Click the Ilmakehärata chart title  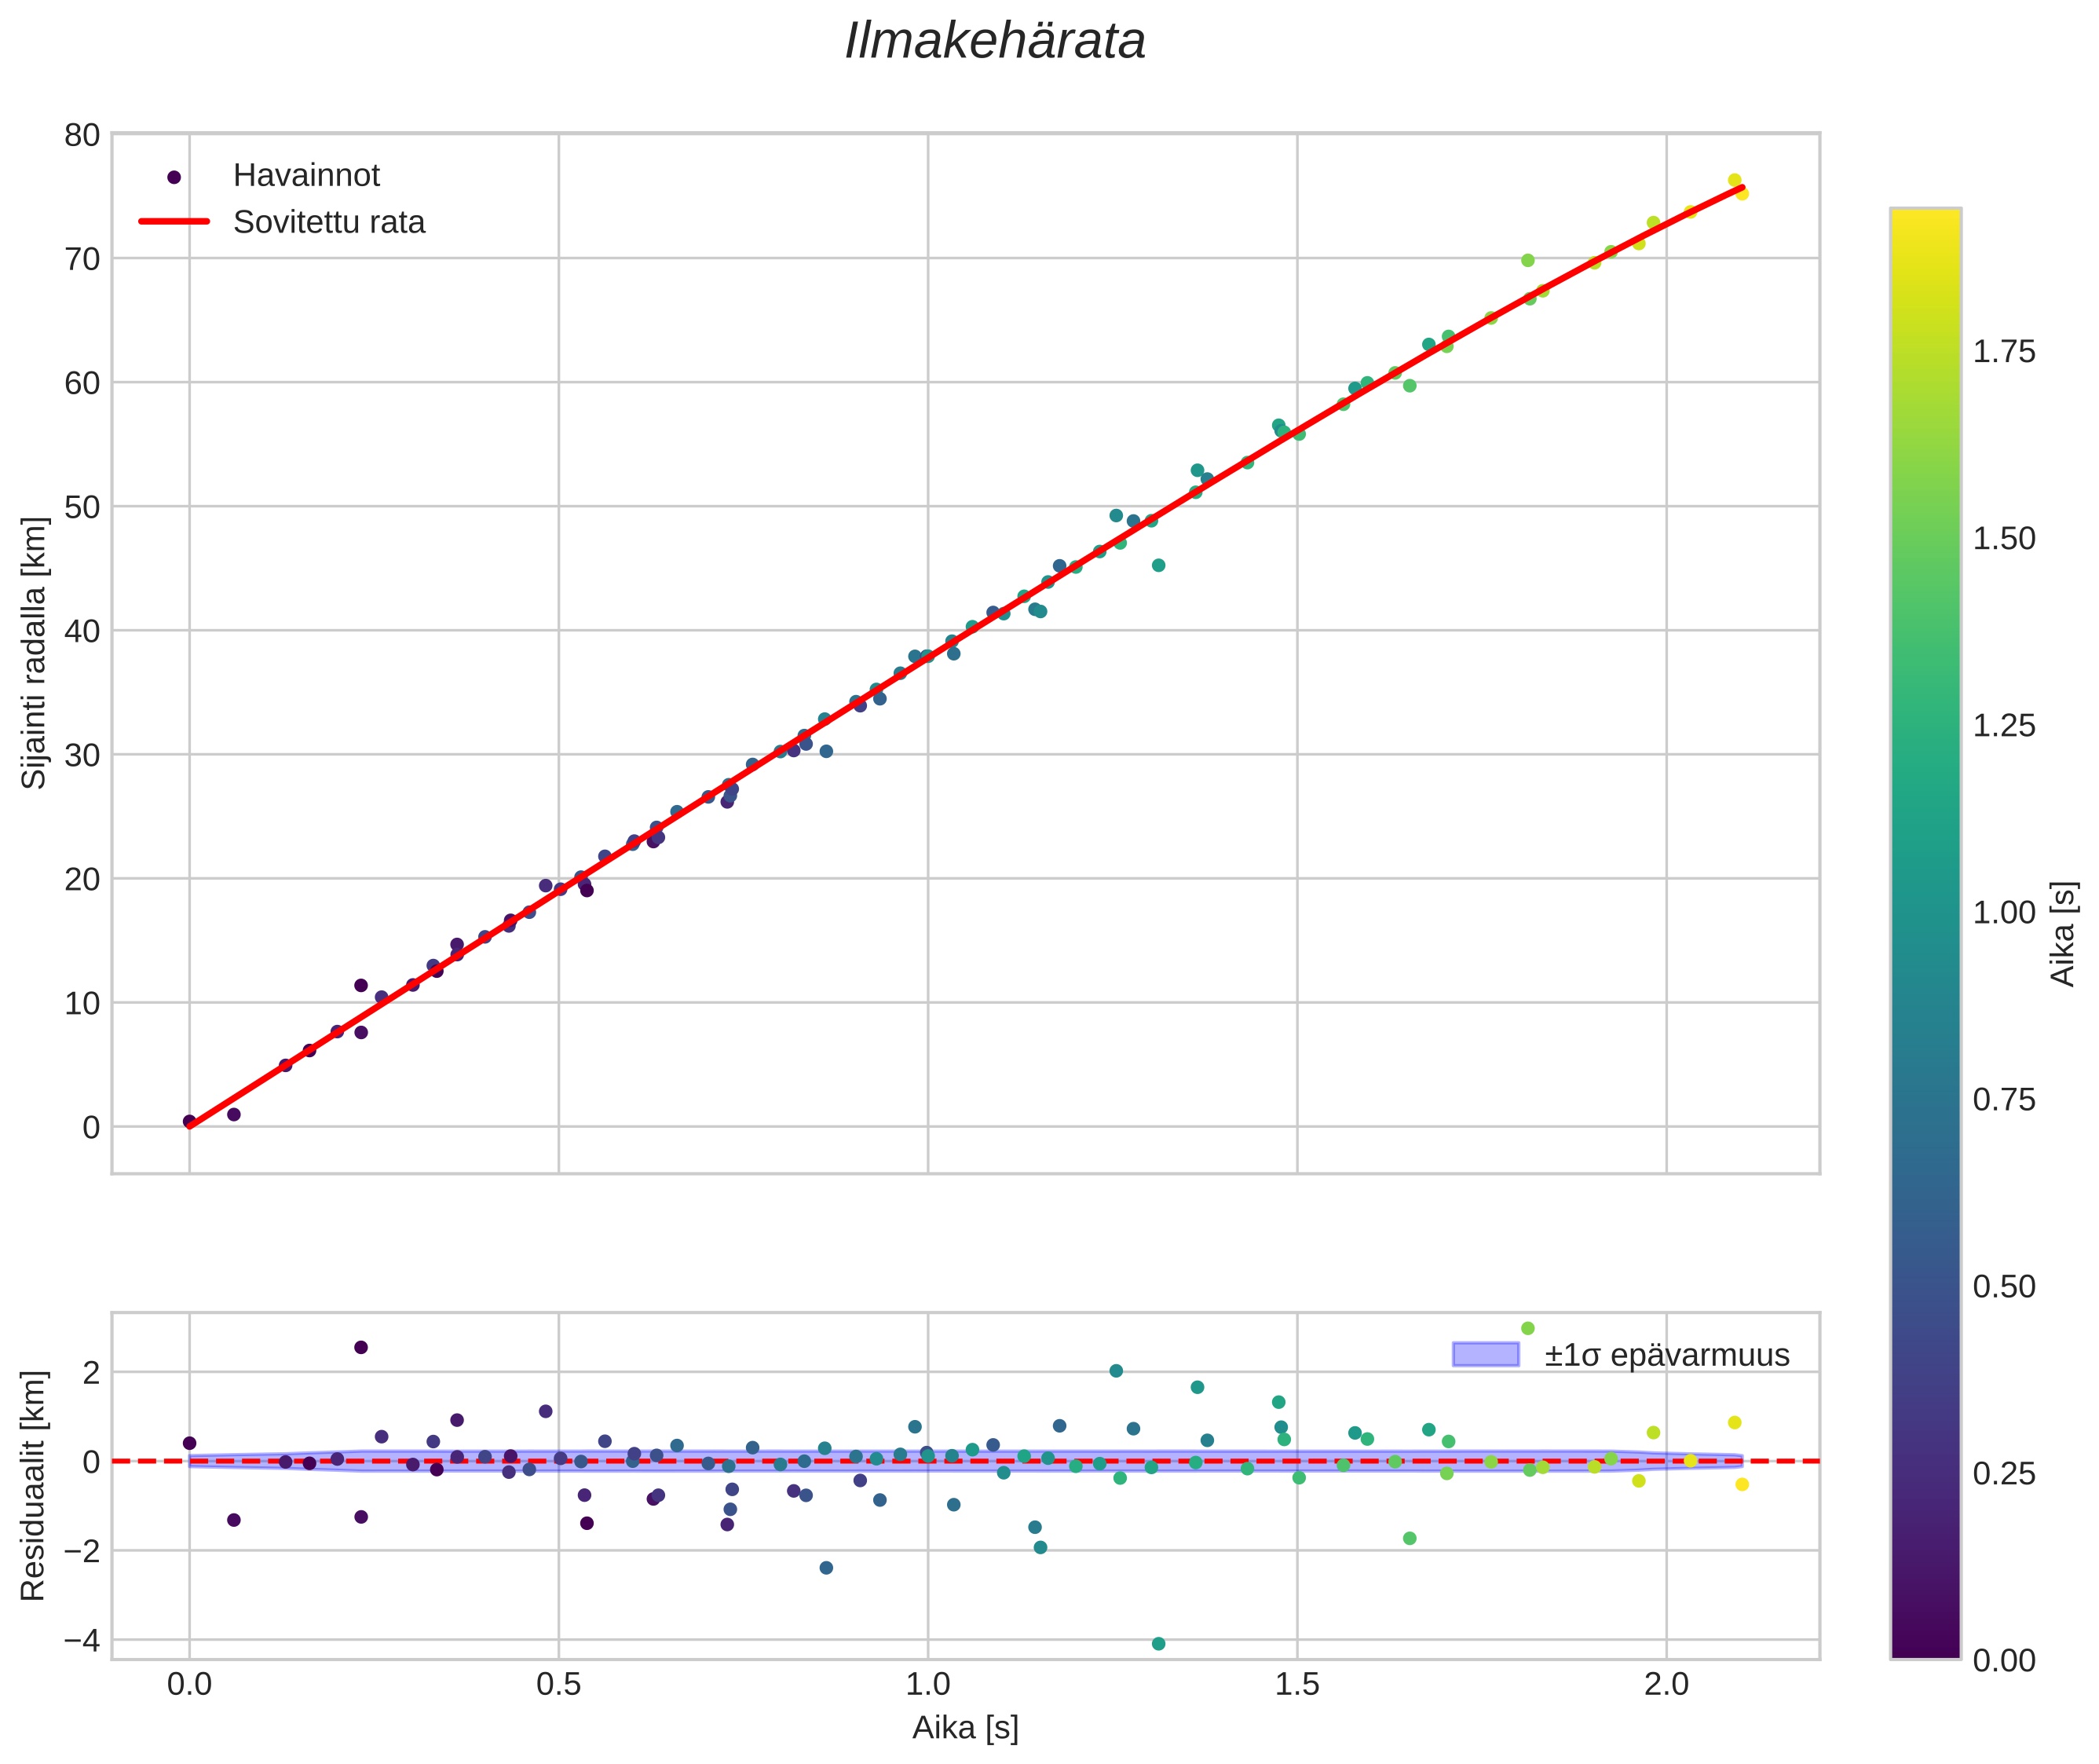[x=994, y=42]
